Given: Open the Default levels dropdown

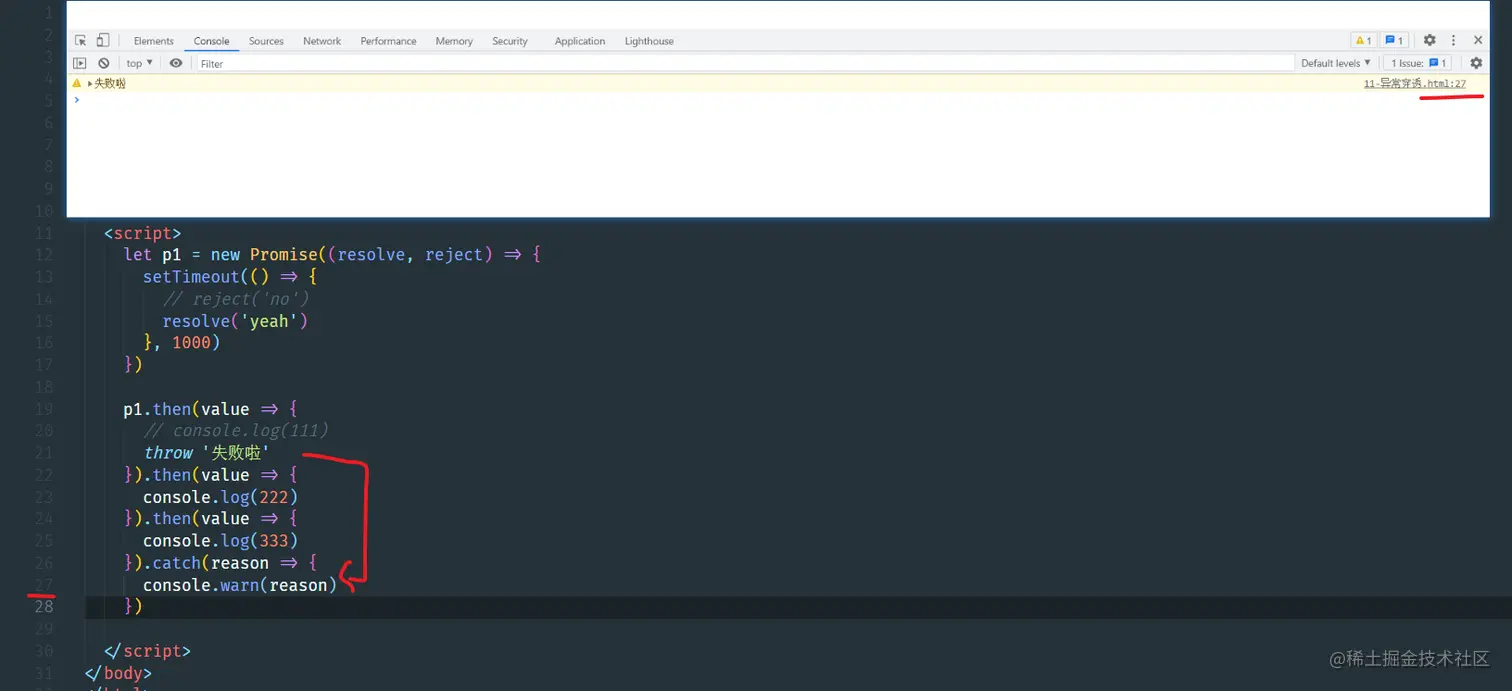Looking at the screenshot, I should coord(1335,63).
